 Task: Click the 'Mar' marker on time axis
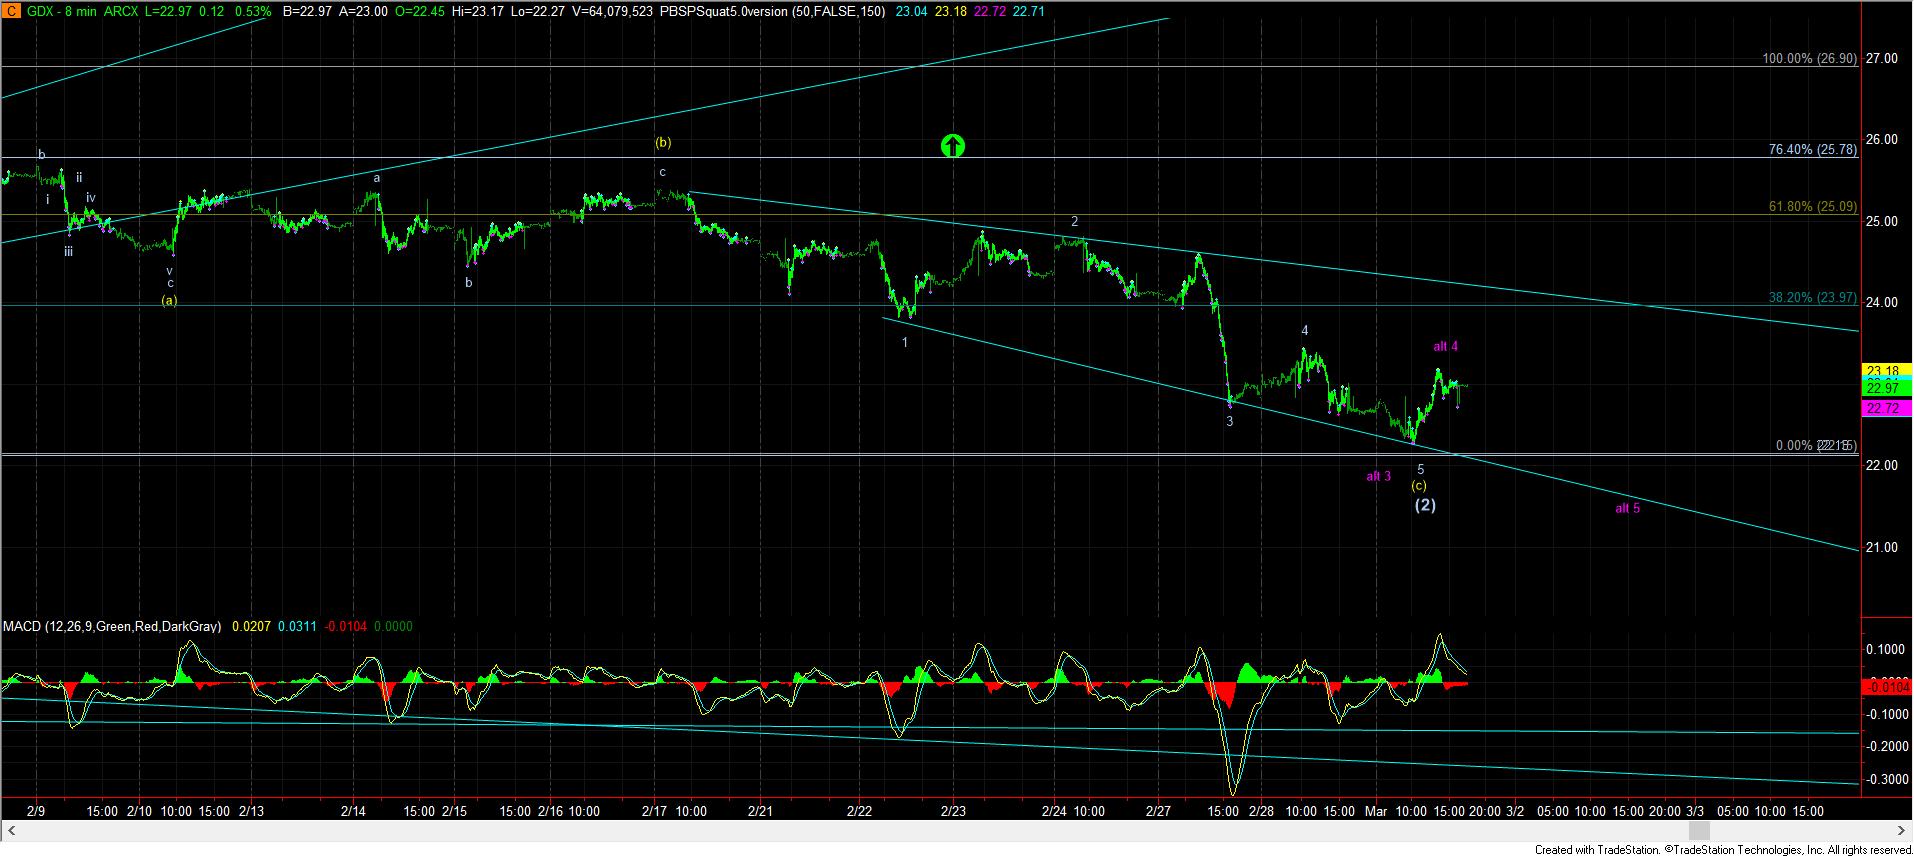click(x=1376, y=811)
